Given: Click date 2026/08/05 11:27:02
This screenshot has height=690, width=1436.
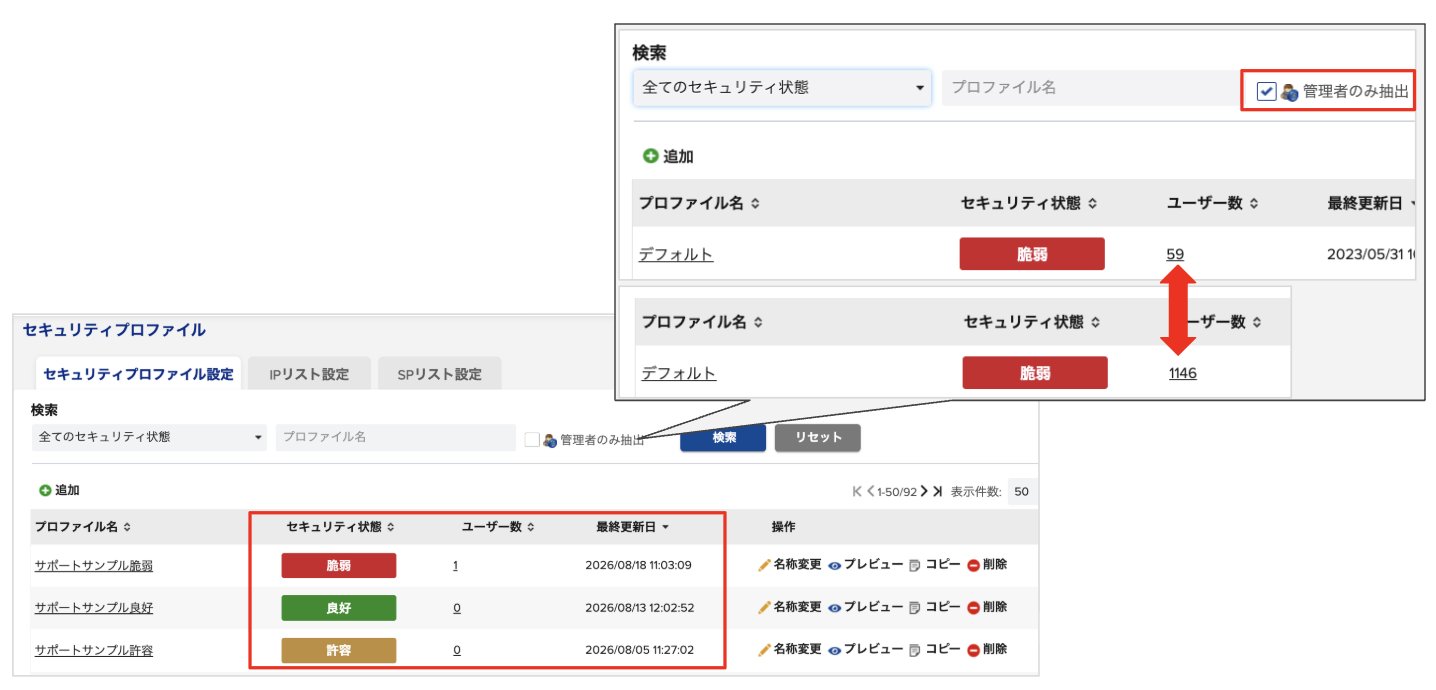Looking at the screenshot, I should (x=638, y=649).
